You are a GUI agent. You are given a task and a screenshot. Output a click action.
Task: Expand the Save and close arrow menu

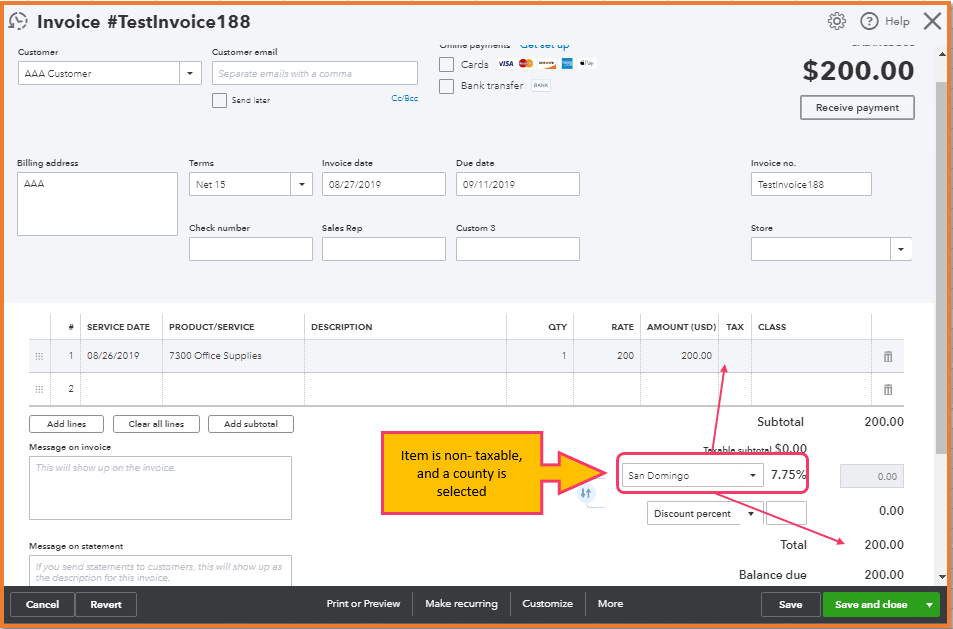929,605
